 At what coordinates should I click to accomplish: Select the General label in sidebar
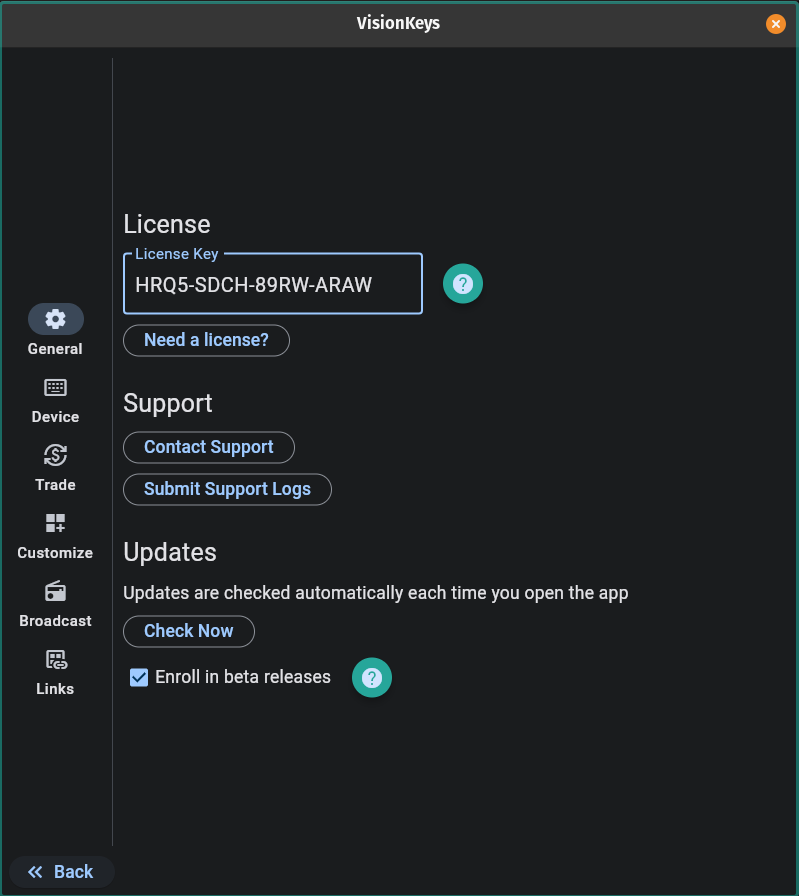point(55,349)
